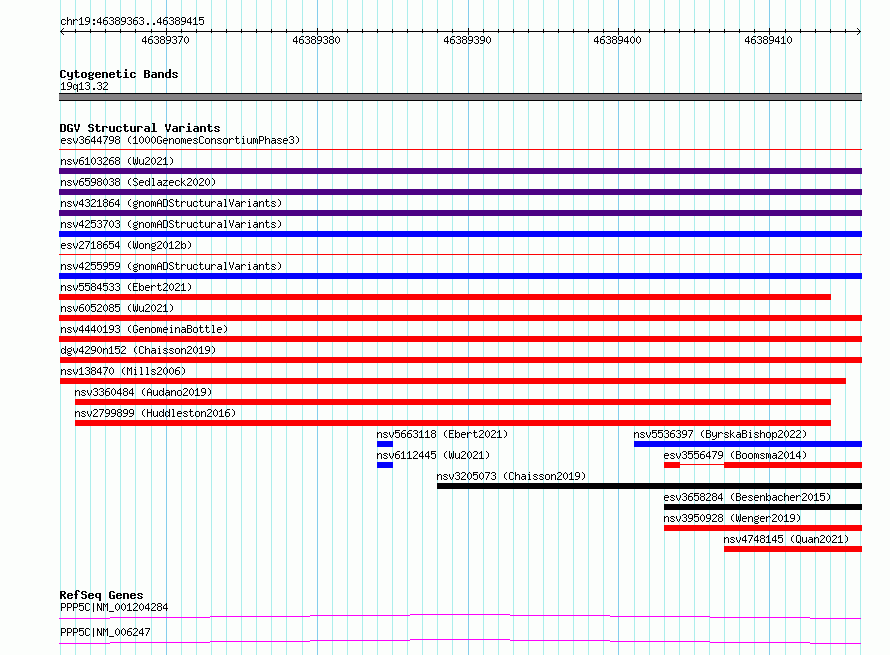Viewport: 890px width, 655px height.
Task: Click the nsv138470 (Mills2006) label
Action: [x=123, y=371]
